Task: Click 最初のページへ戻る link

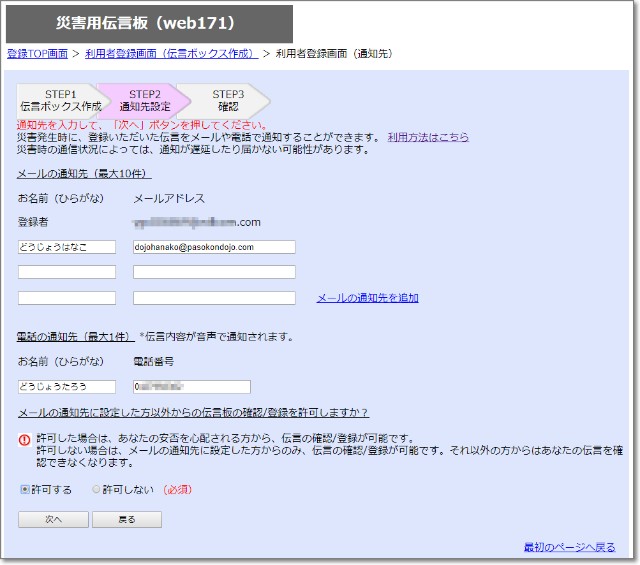Action: tap(569, 547)
